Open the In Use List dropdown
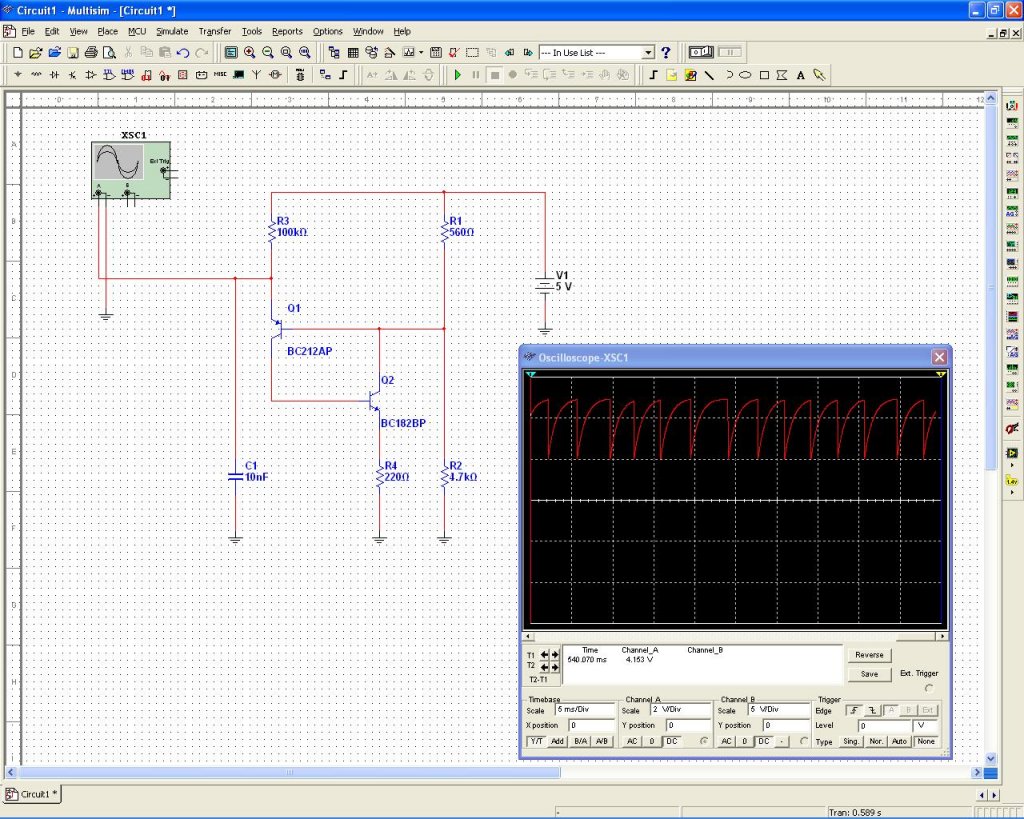Viewport: 1024px width, 819px height. coord(648,52)
